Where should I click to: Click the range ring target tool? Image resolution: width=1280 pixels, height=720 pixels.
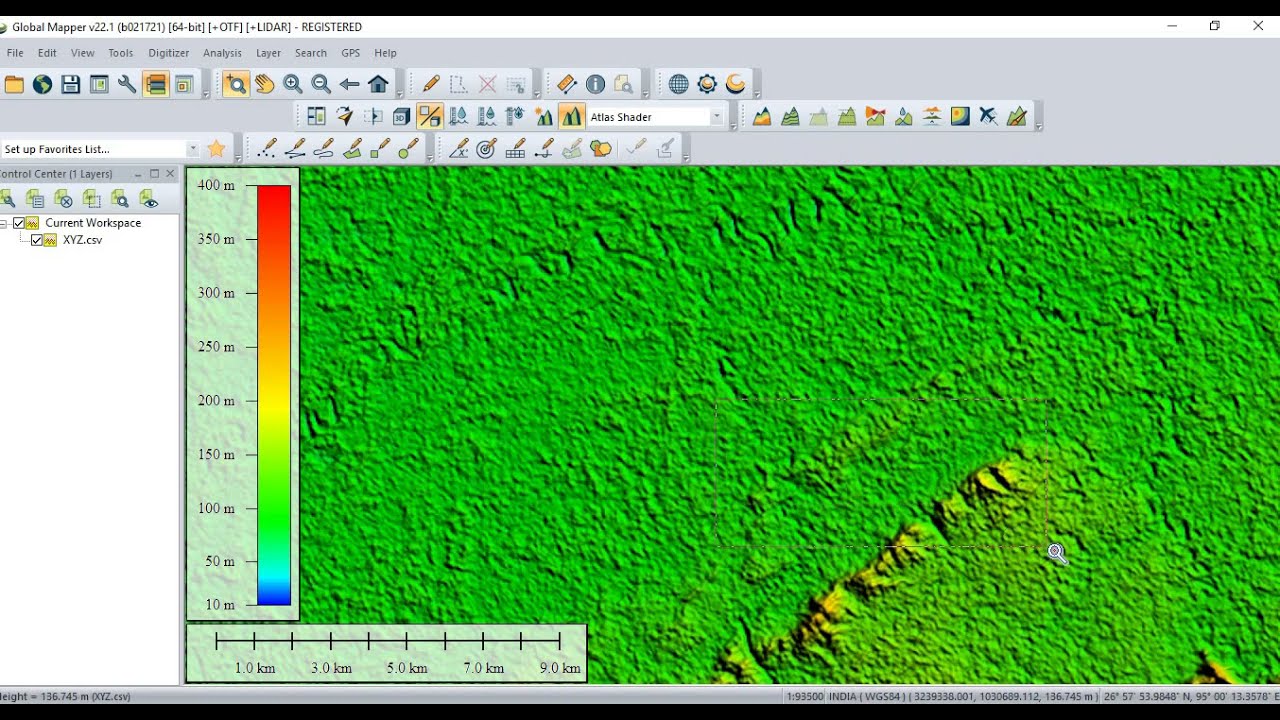pos(487,149)
